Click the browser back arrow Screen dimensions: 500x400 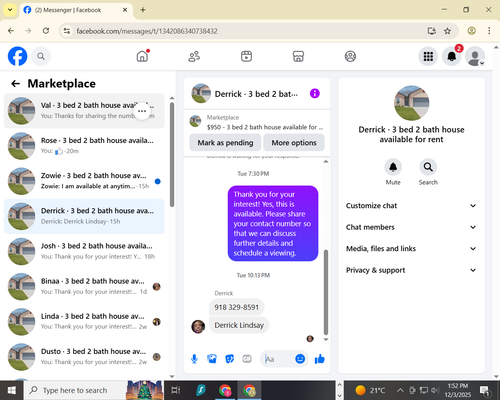(11, 31)
